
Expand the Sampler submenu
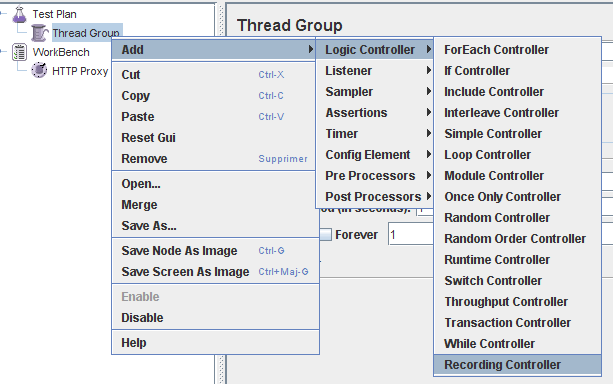click(374, 92)
